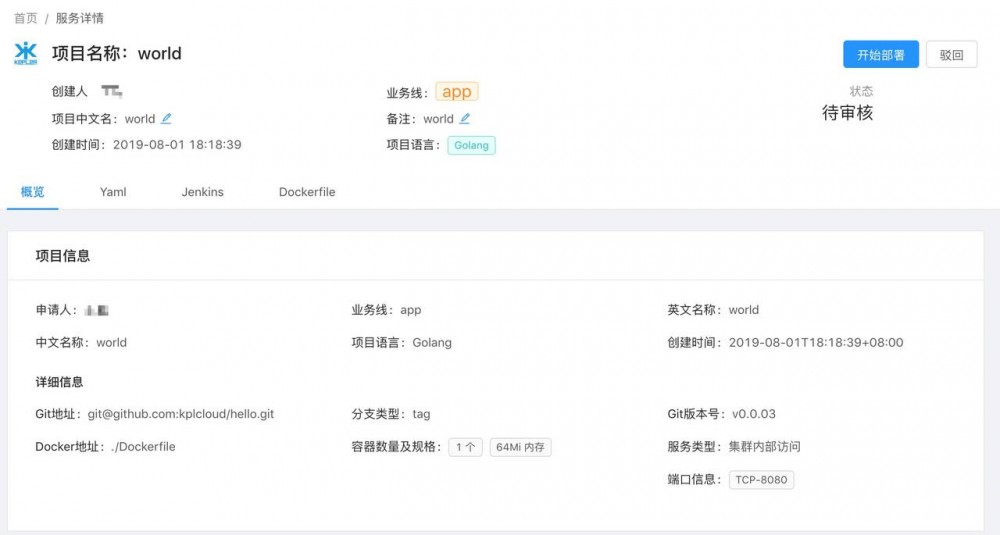Select the Dockerfile tab
Viewport: 1000px width, 535px height.
coord(307,192)
